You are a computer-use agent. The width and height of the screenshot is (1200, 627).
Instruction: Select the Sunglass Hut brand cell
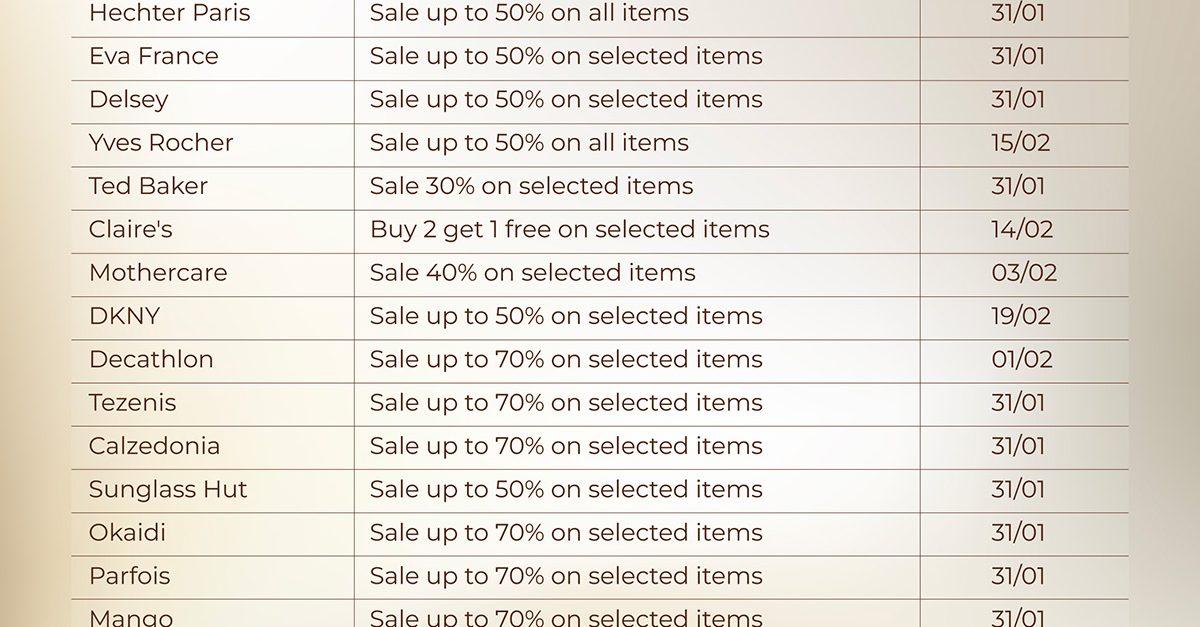coord(167,490)
